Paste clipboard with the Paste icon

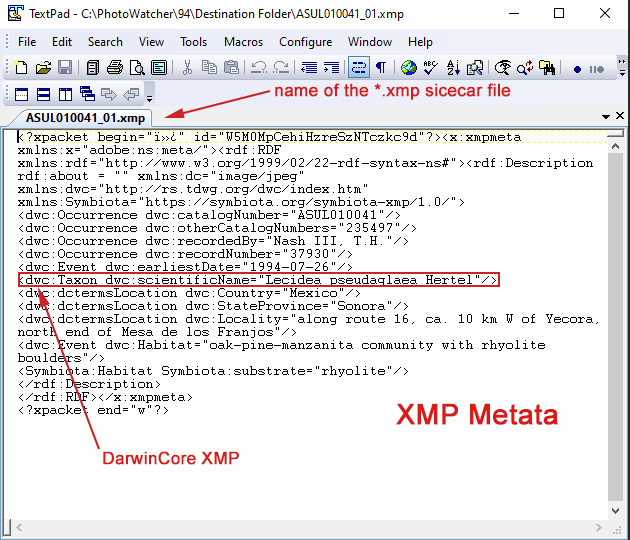point(231,68)
